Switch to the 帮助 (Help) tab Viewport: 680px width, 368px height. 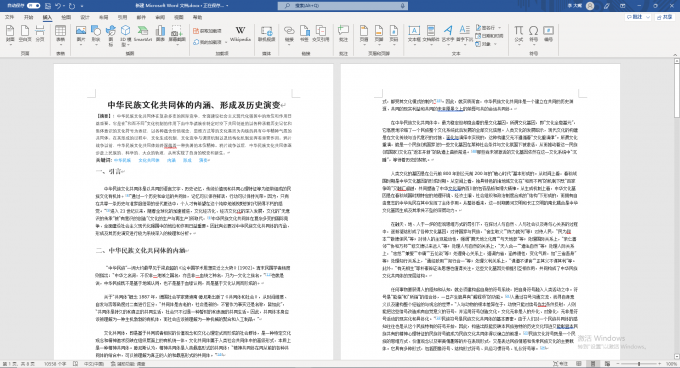click(197, 17)
